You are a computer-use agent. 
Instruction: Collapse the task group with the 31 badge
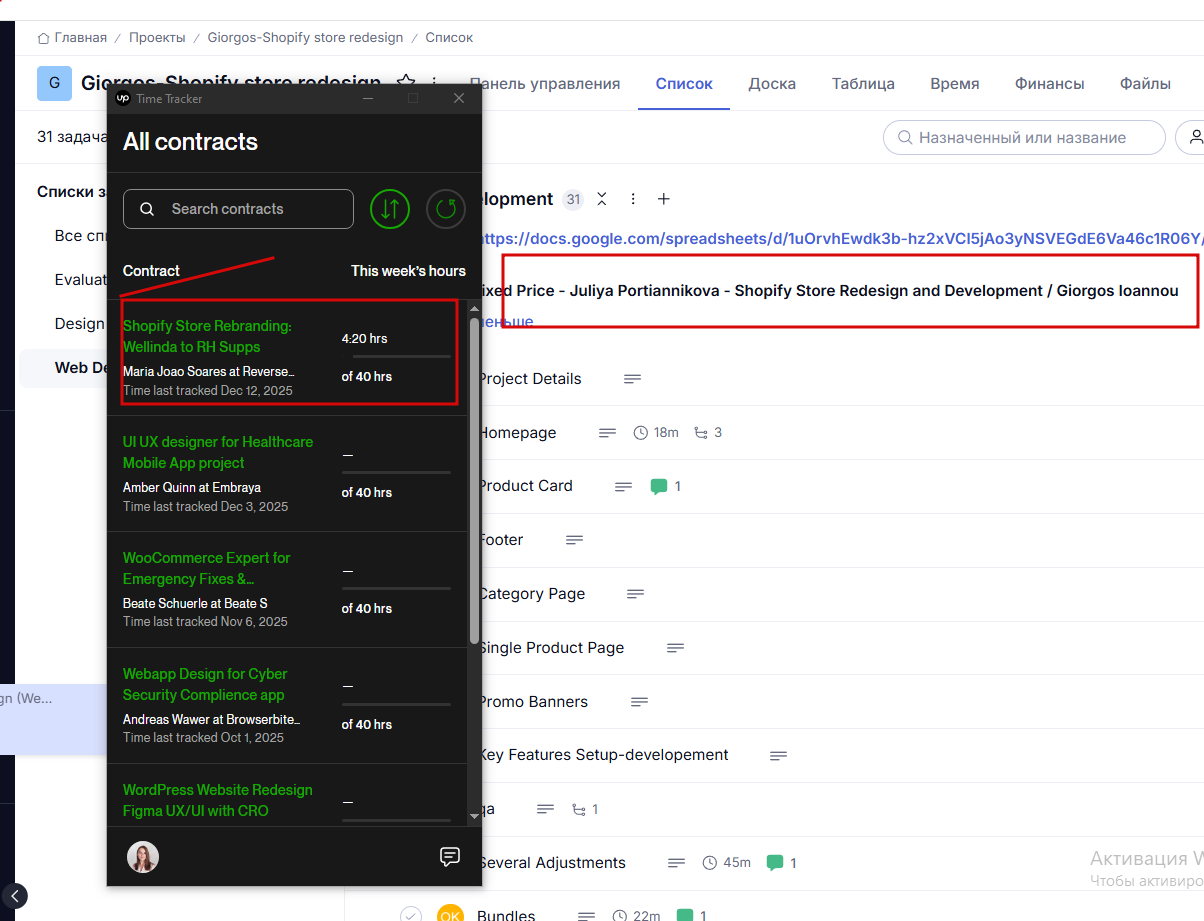click(x=602, y=199)
